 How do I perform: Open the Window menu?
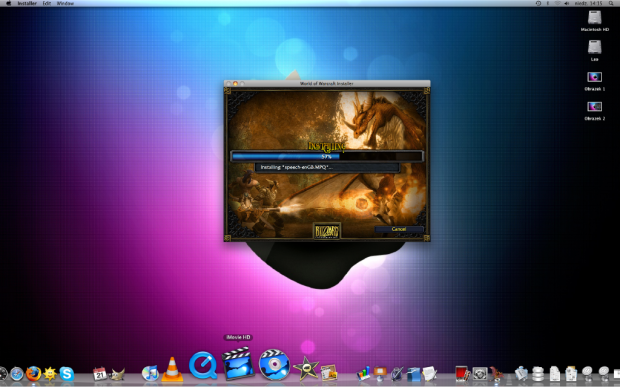point(65,3)
